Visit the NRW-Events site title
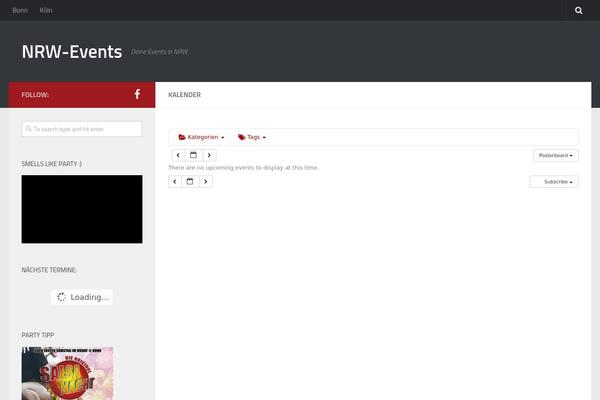Screen dimensions: 600x400 (72, 52)
